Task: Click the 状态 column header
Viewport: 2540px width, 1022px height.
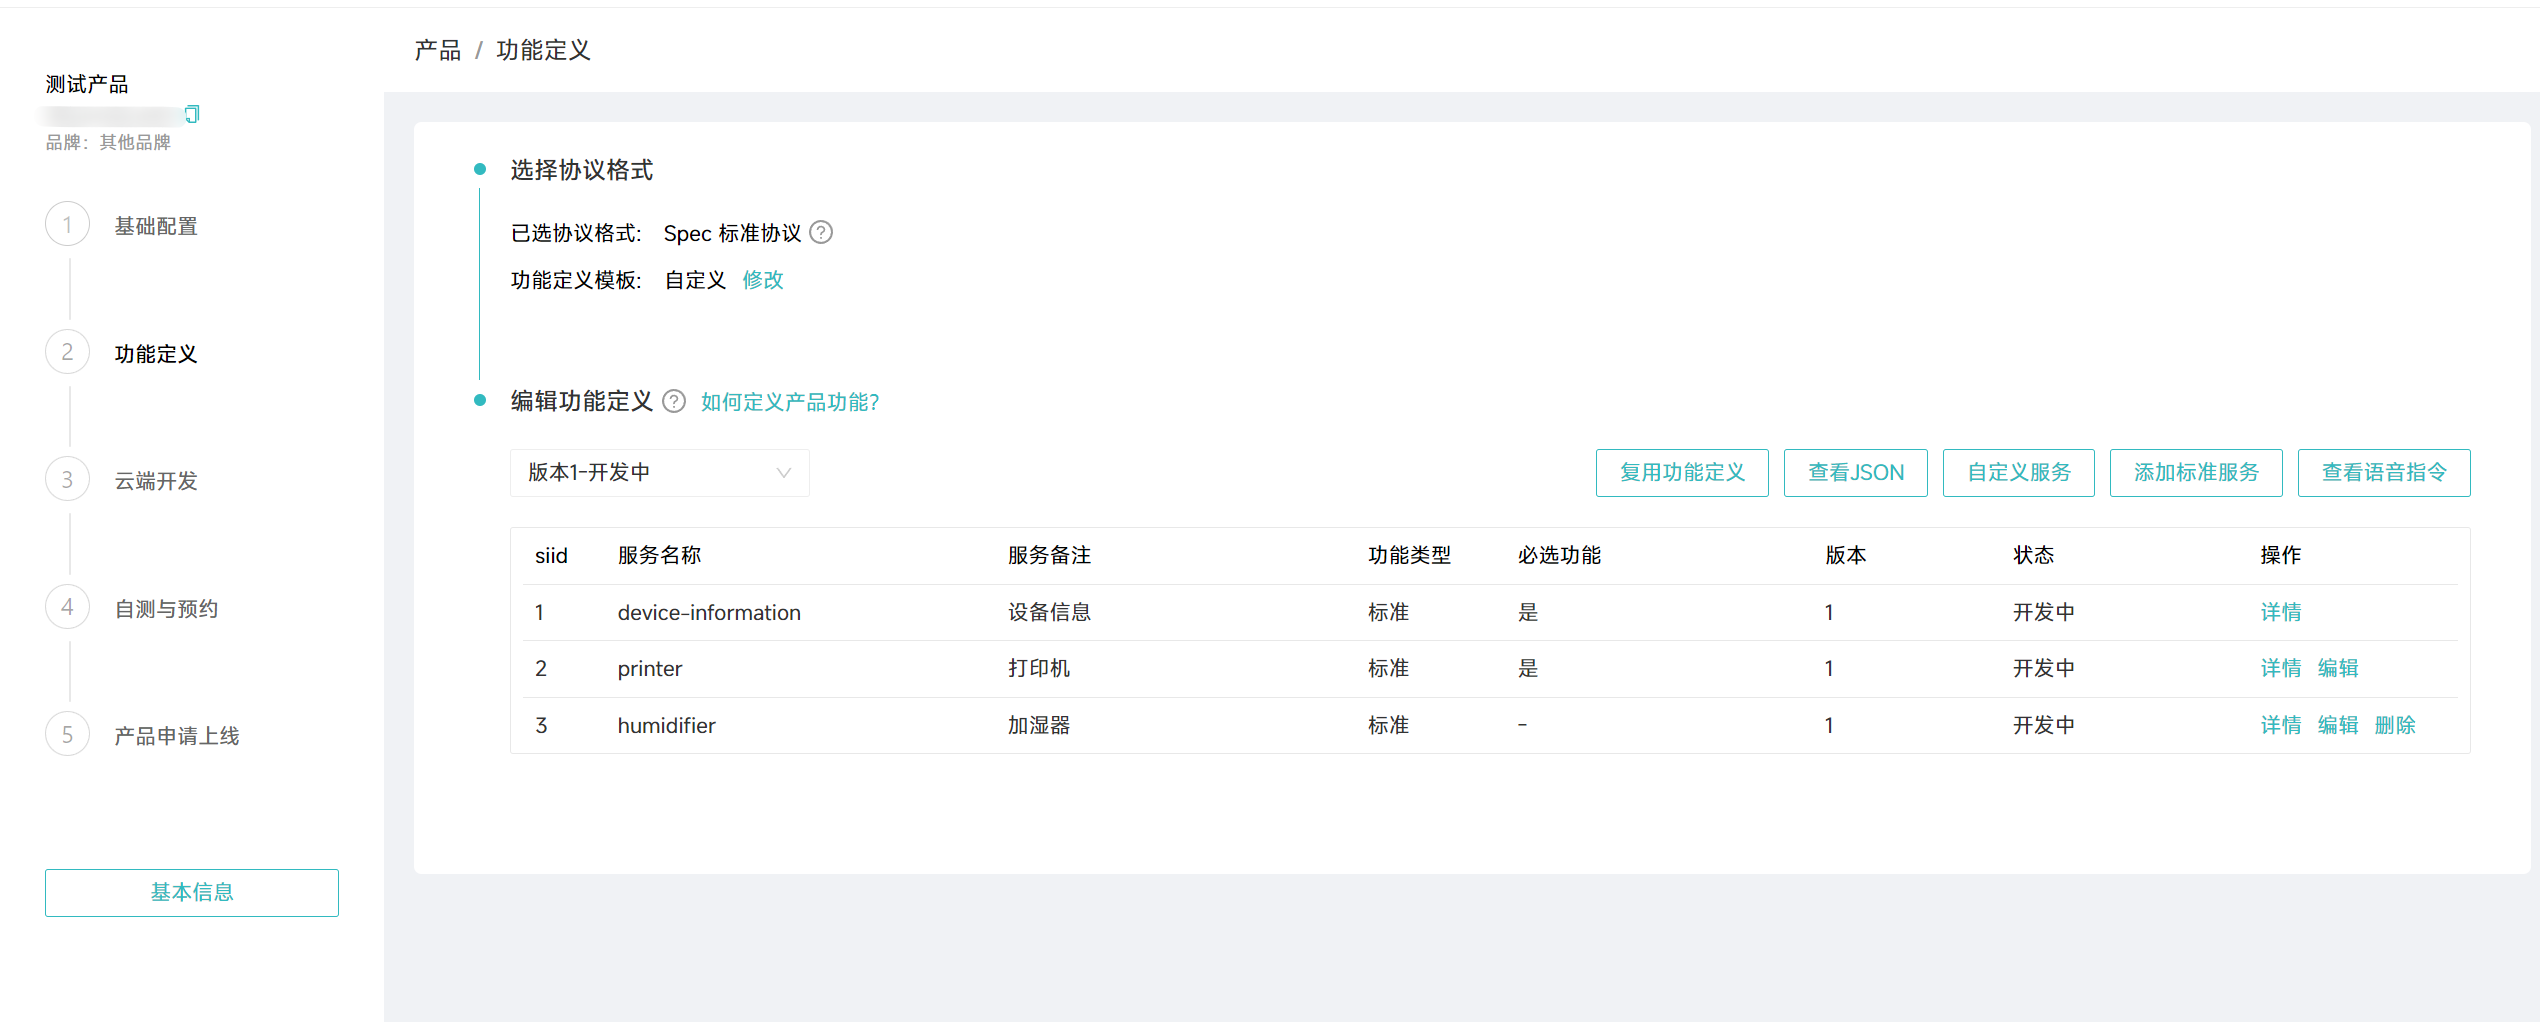Action: pos(2033,555)
